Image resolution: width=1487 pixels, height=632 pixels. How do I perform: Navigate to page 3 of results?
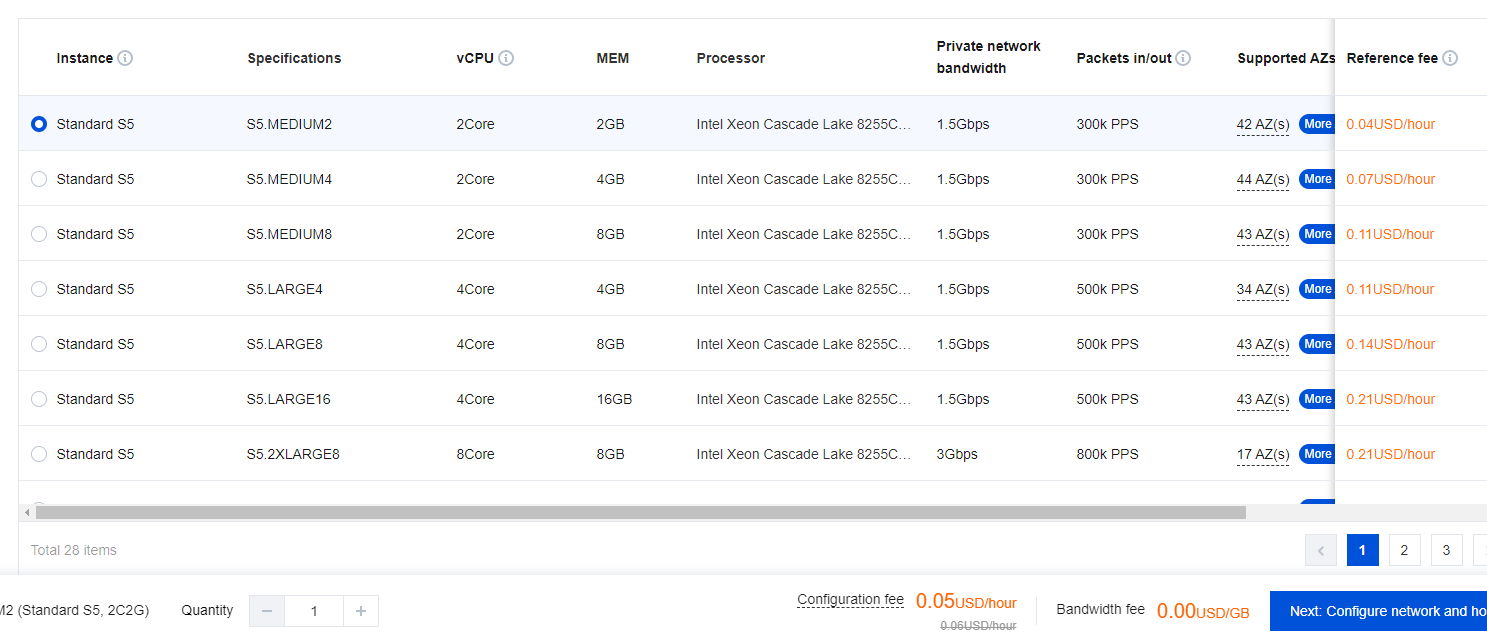[1446, 550]
